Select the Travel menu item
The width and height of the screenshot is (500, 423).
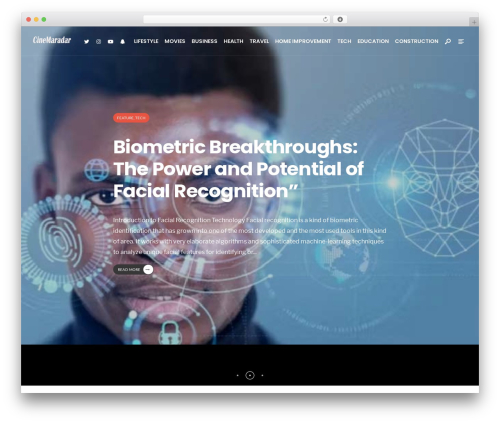tap(259, 41)
